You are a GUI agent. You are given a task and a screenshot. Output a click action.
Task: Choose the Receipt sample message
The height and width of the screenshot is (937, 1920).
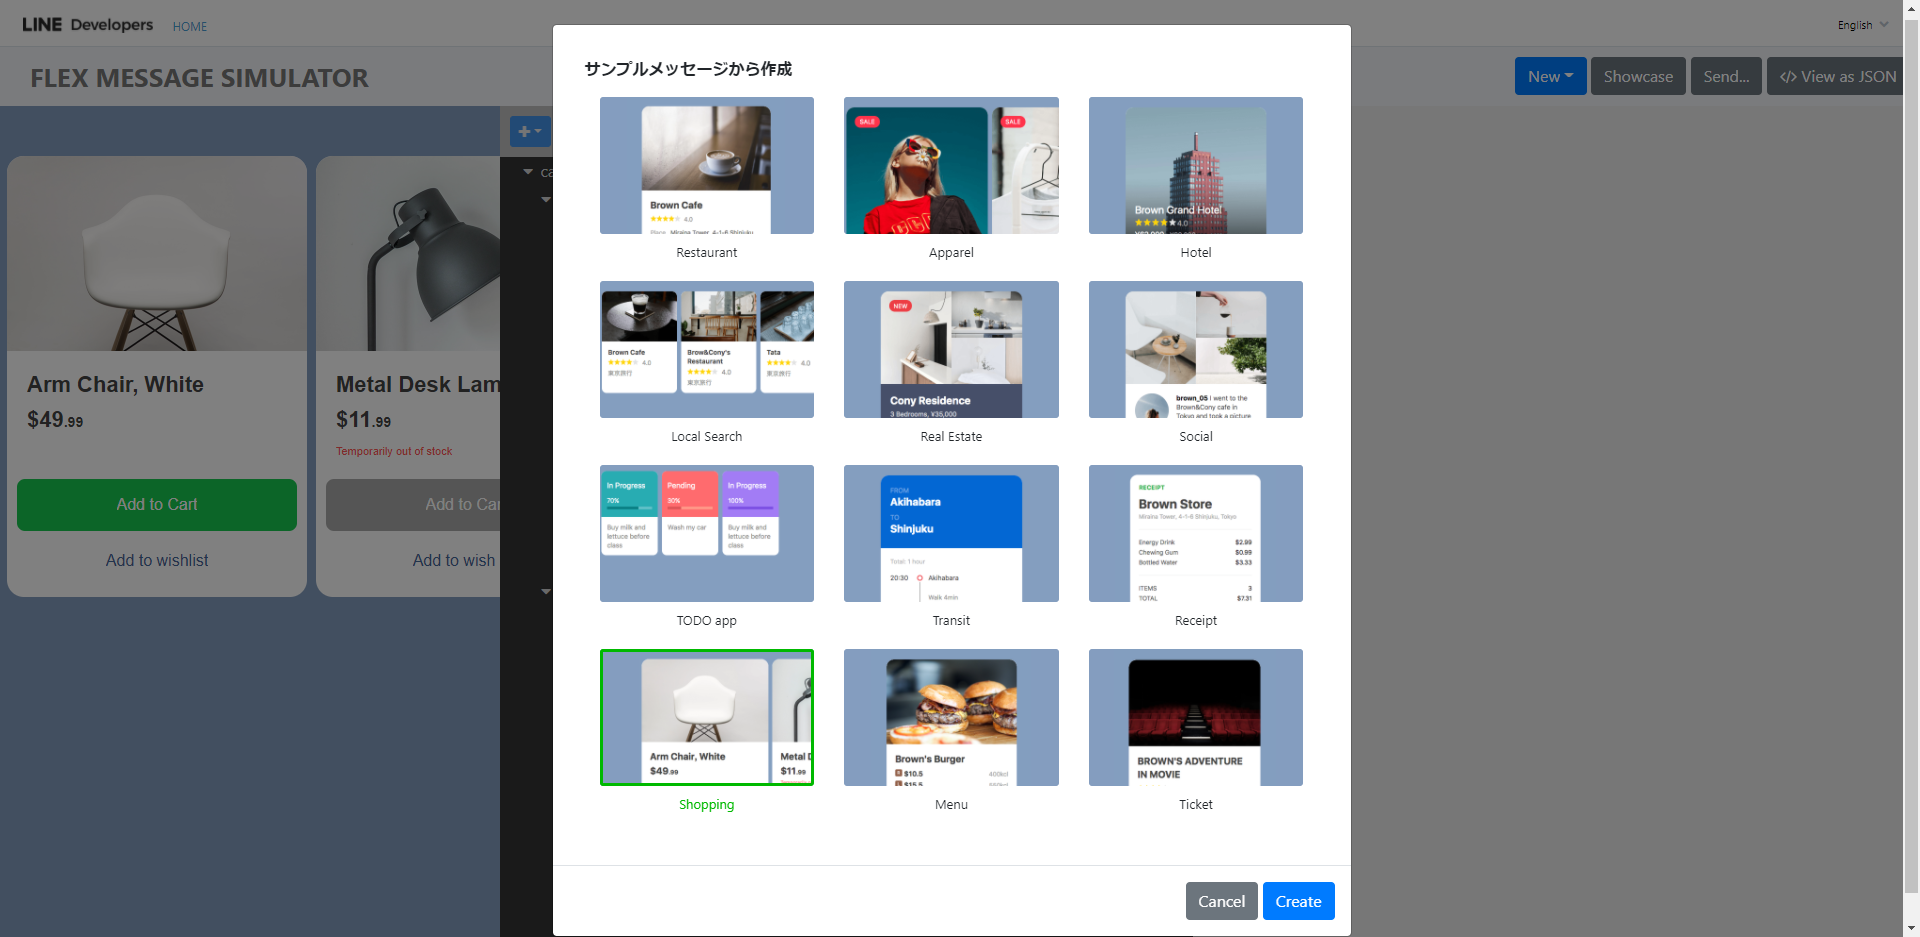1195,533
